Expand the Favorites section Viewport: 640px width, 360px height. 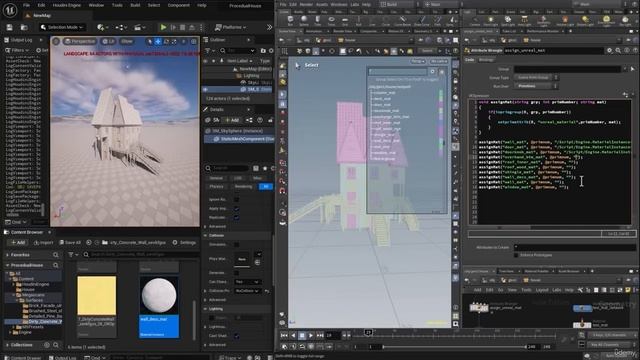pos(7,255)
